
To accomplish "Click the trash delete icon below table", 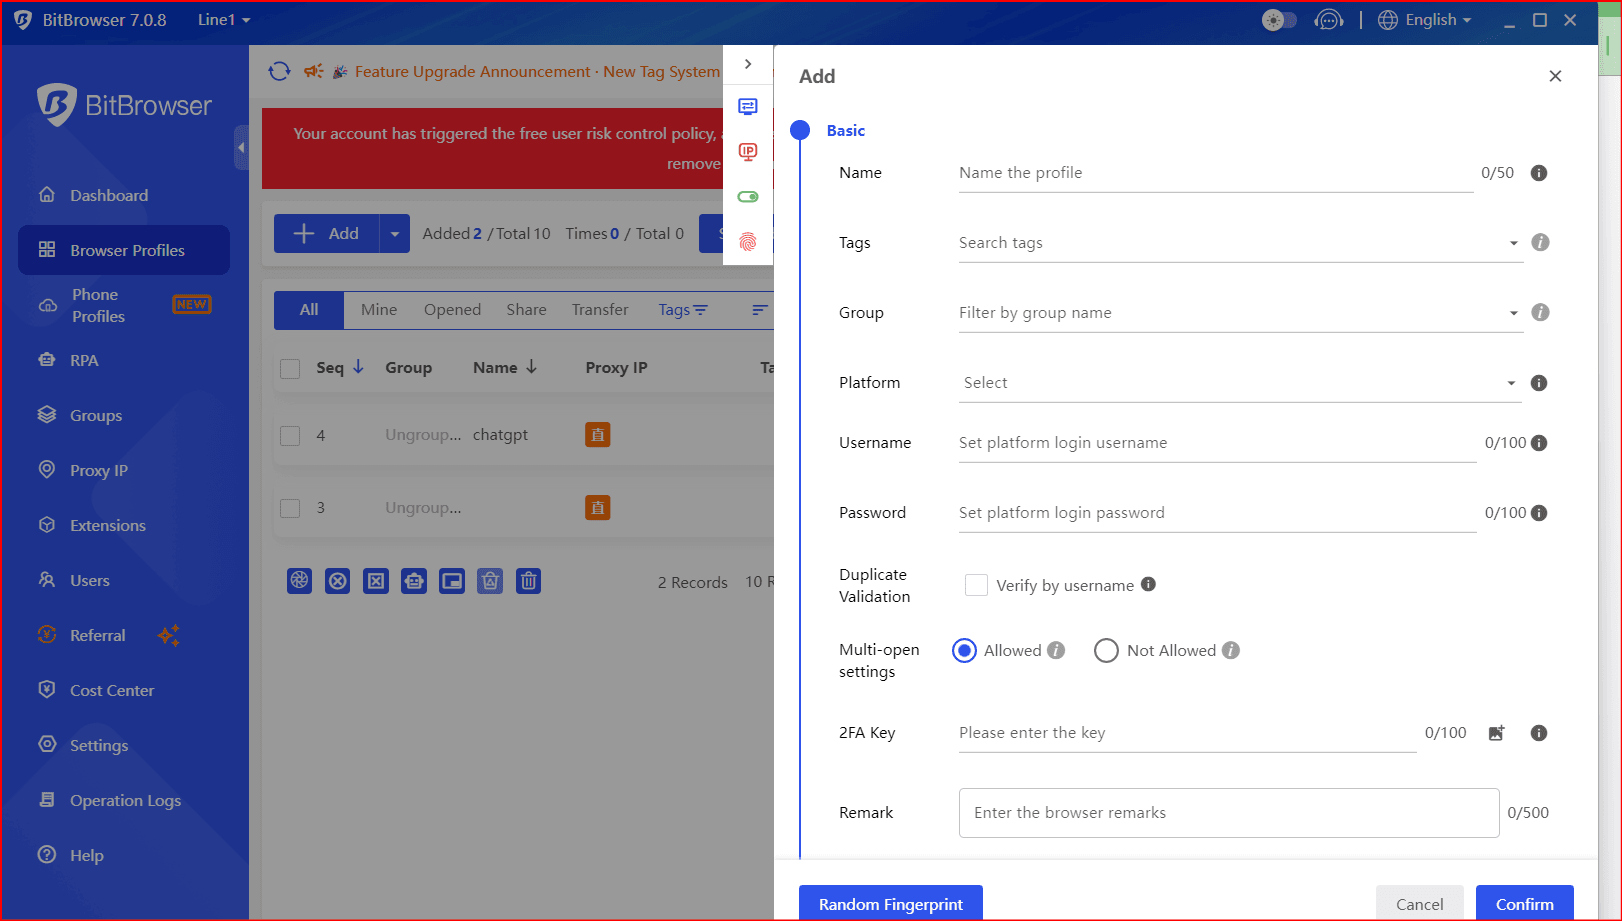I will [528, 581].
